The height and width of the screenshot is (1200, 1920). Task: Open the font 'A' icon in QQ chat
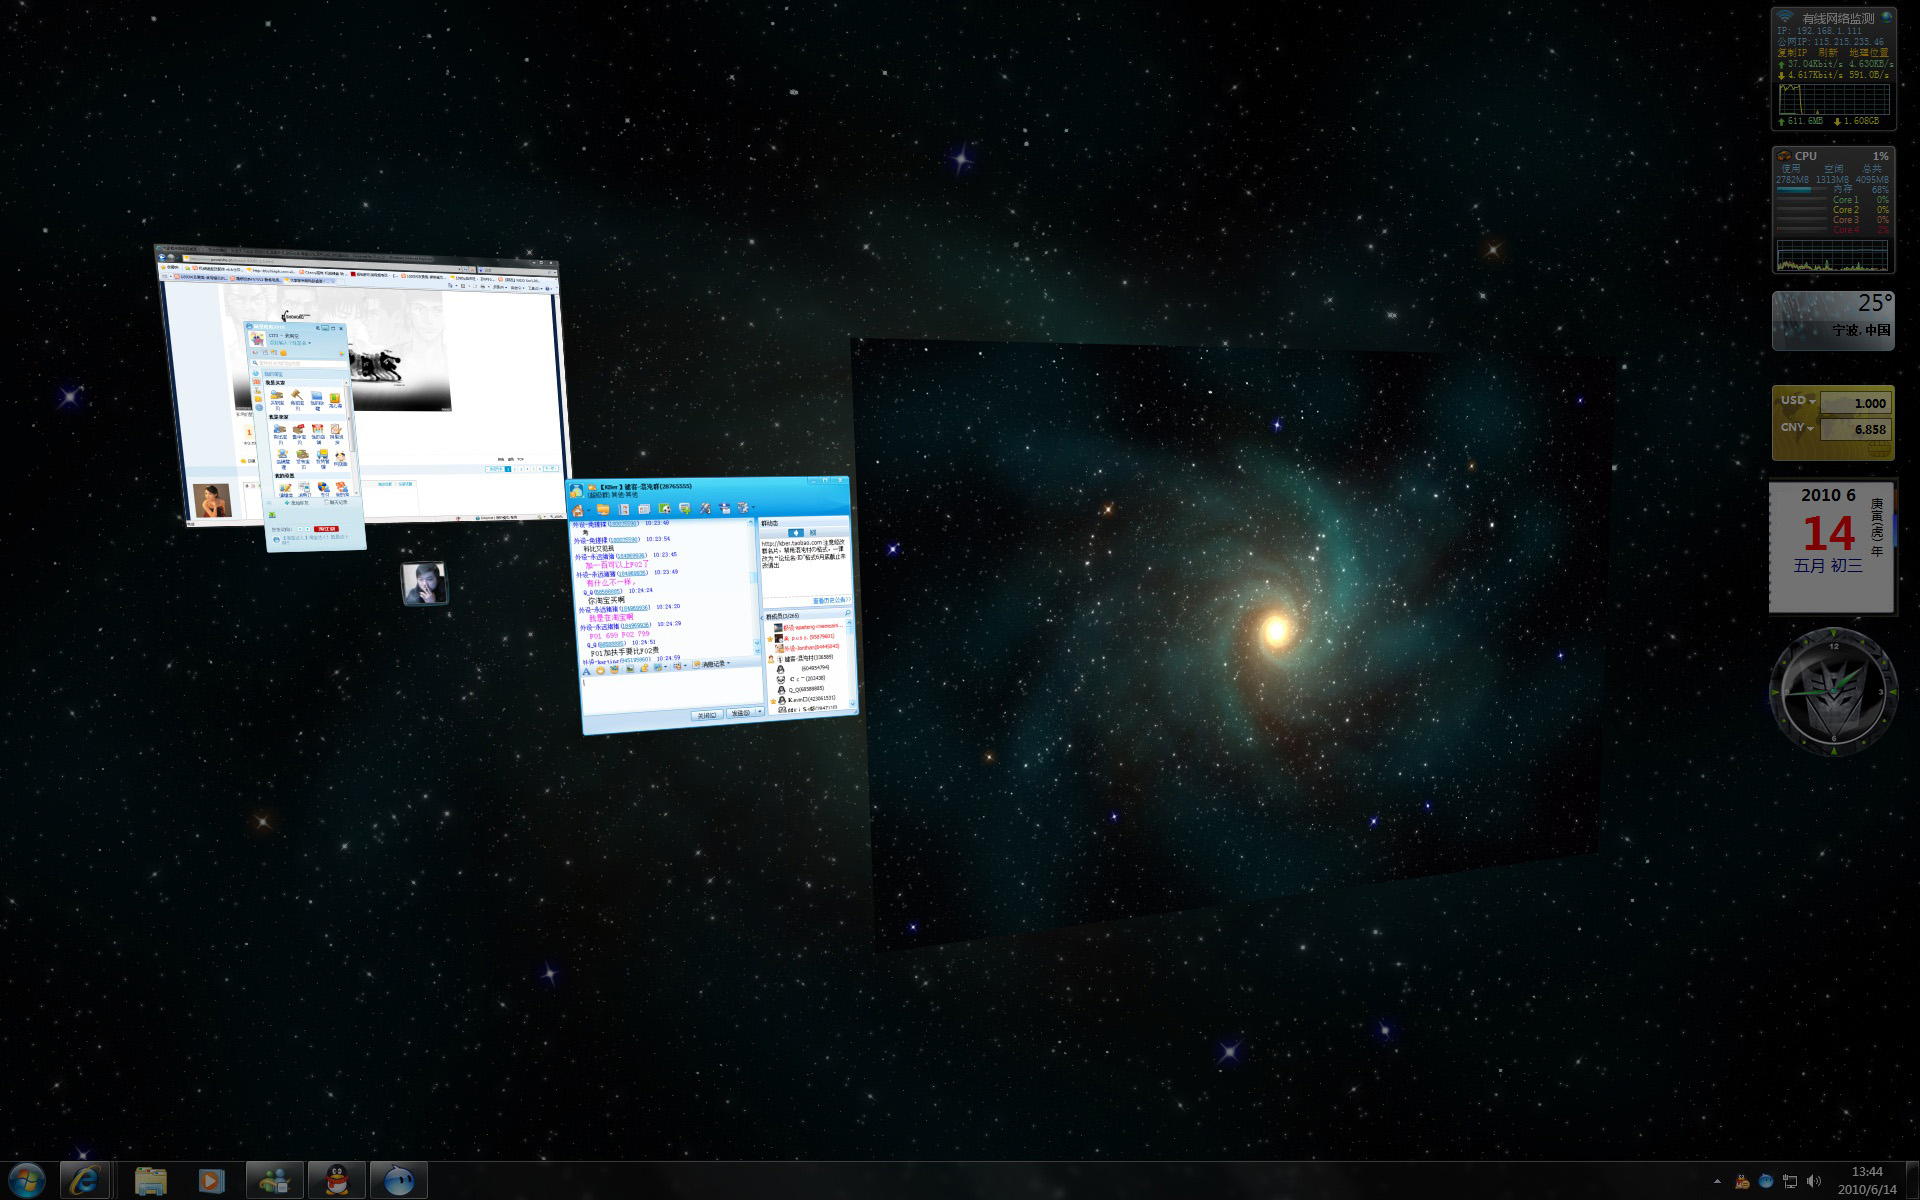587,671
